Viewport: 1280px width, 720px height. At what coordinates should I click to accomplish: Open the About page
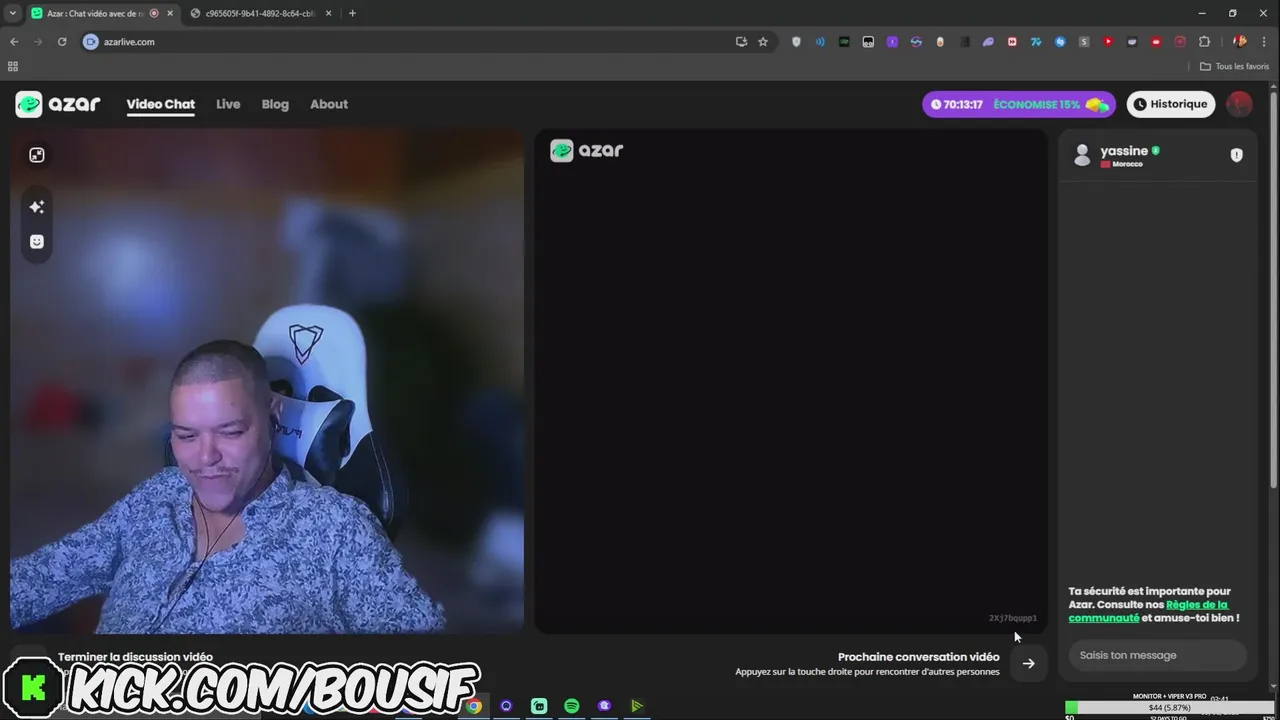(x=329, y=104)
